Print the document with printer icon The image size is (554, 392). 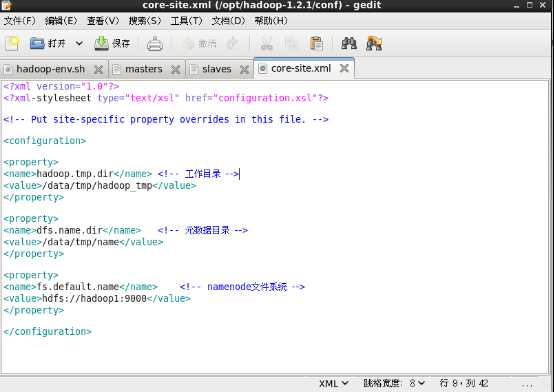(x=155, y=44)
